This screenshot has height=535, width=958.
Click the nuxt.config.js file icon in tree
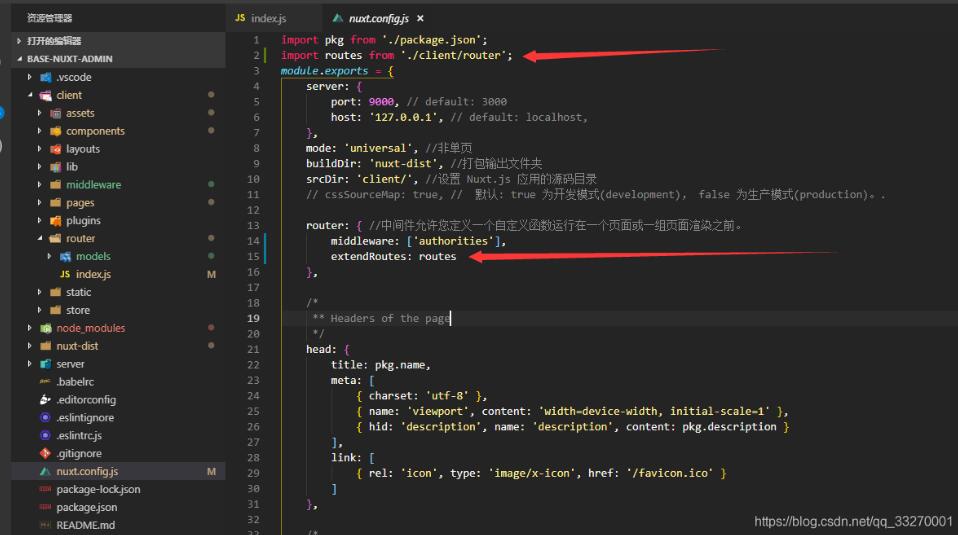pyautogui.click(x=45, y=471)
